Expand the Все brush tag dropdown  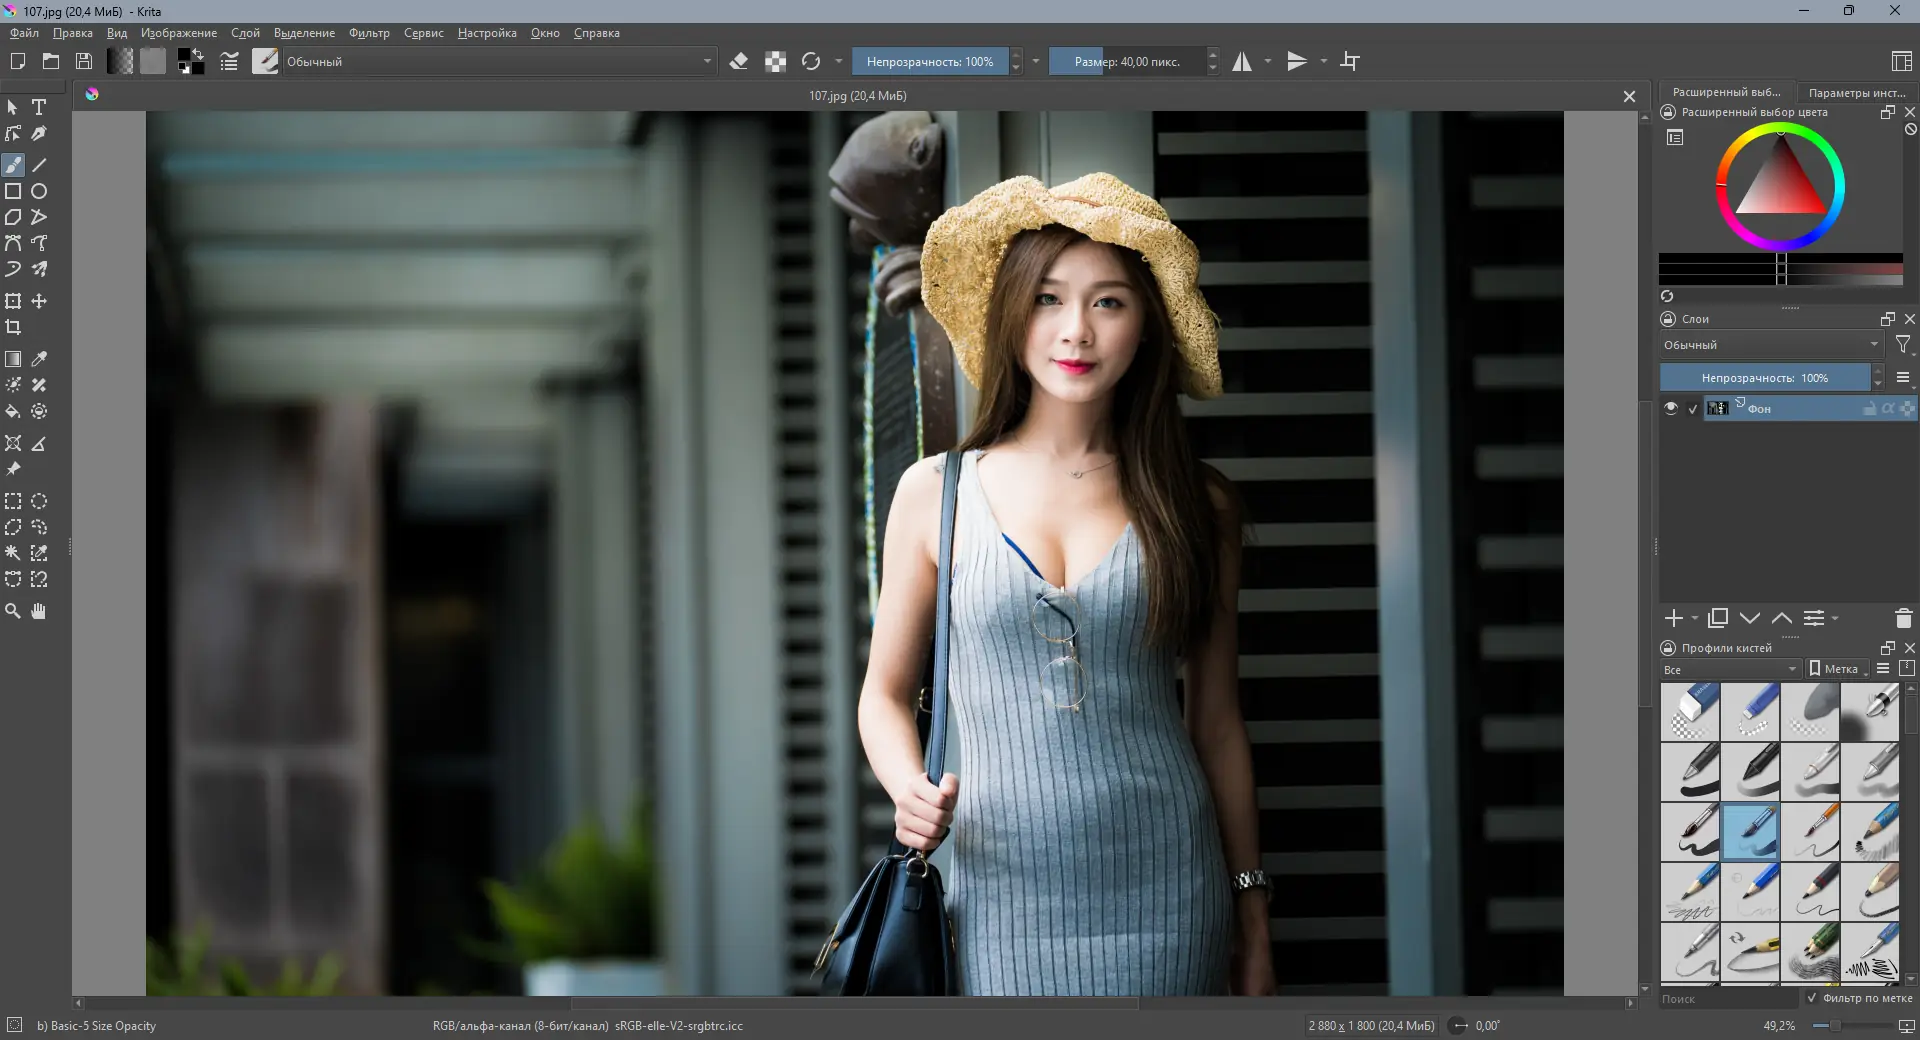click(1729, 669)
